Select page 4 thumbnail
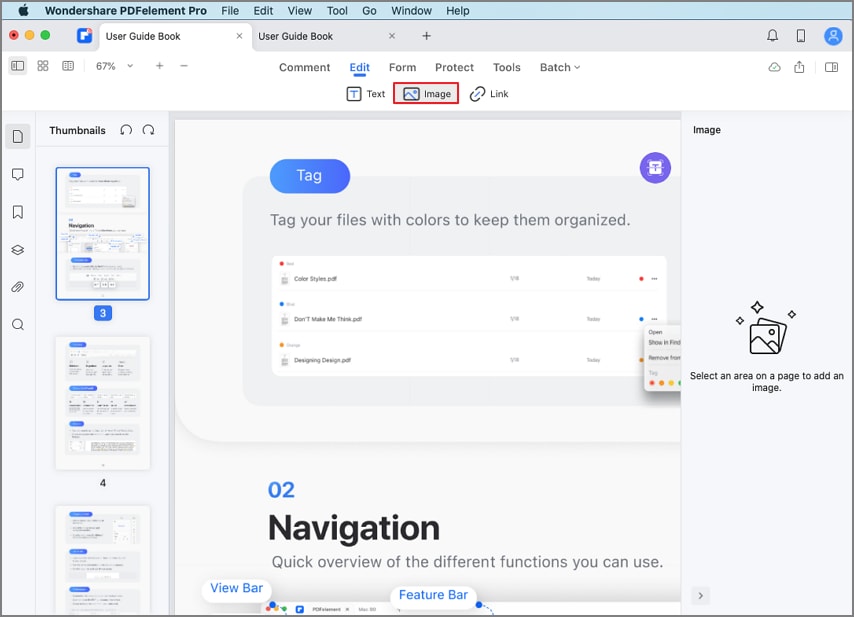The width and height of the screenshot is (854, 617). [x=102, y=403]
